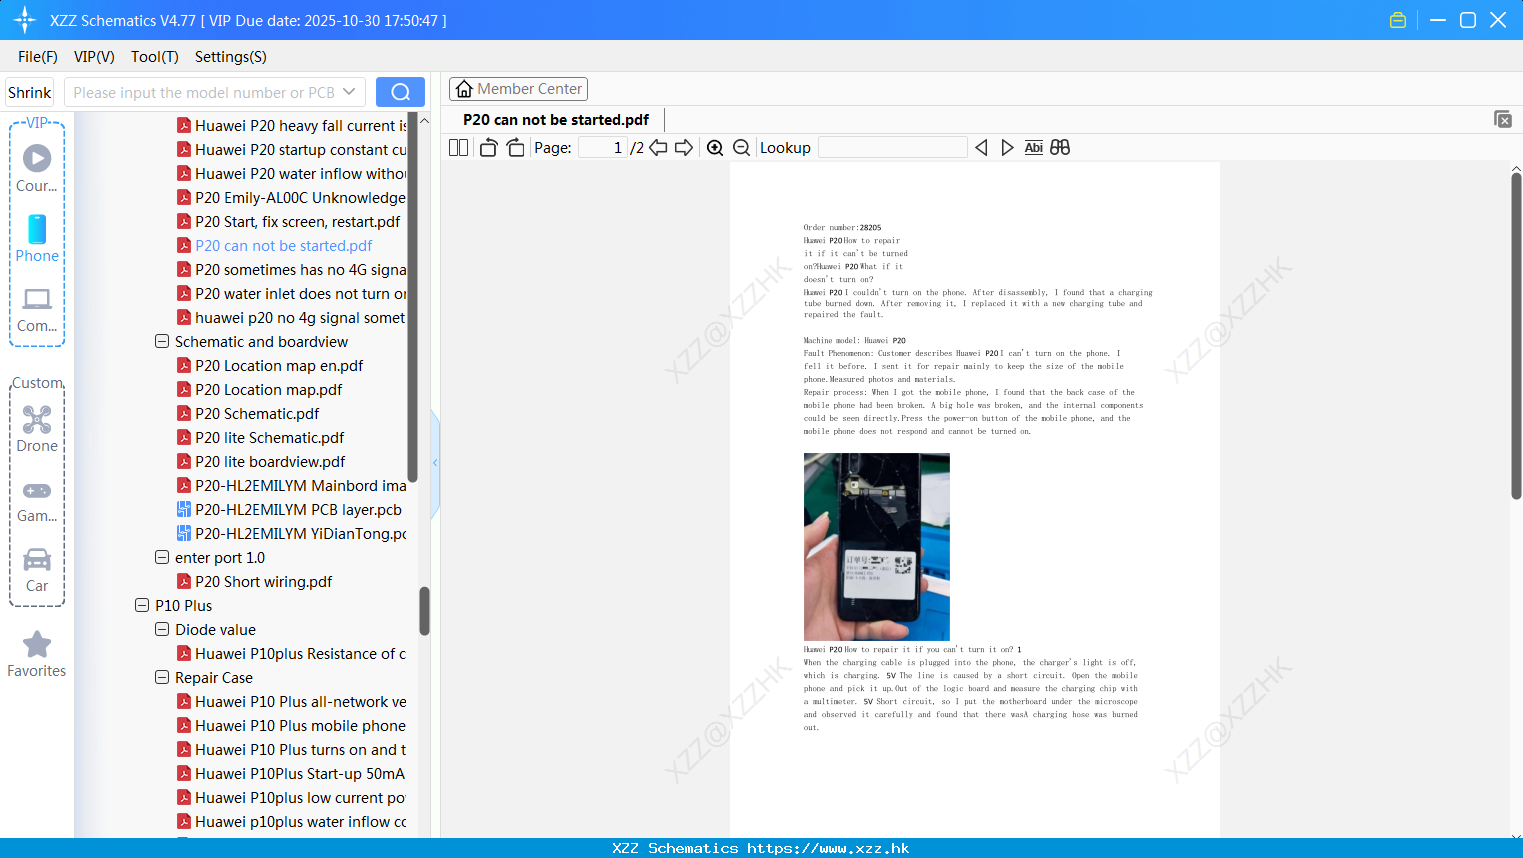
Task: Collapse Schematic and boardview folder
Action: coord(162,341)
